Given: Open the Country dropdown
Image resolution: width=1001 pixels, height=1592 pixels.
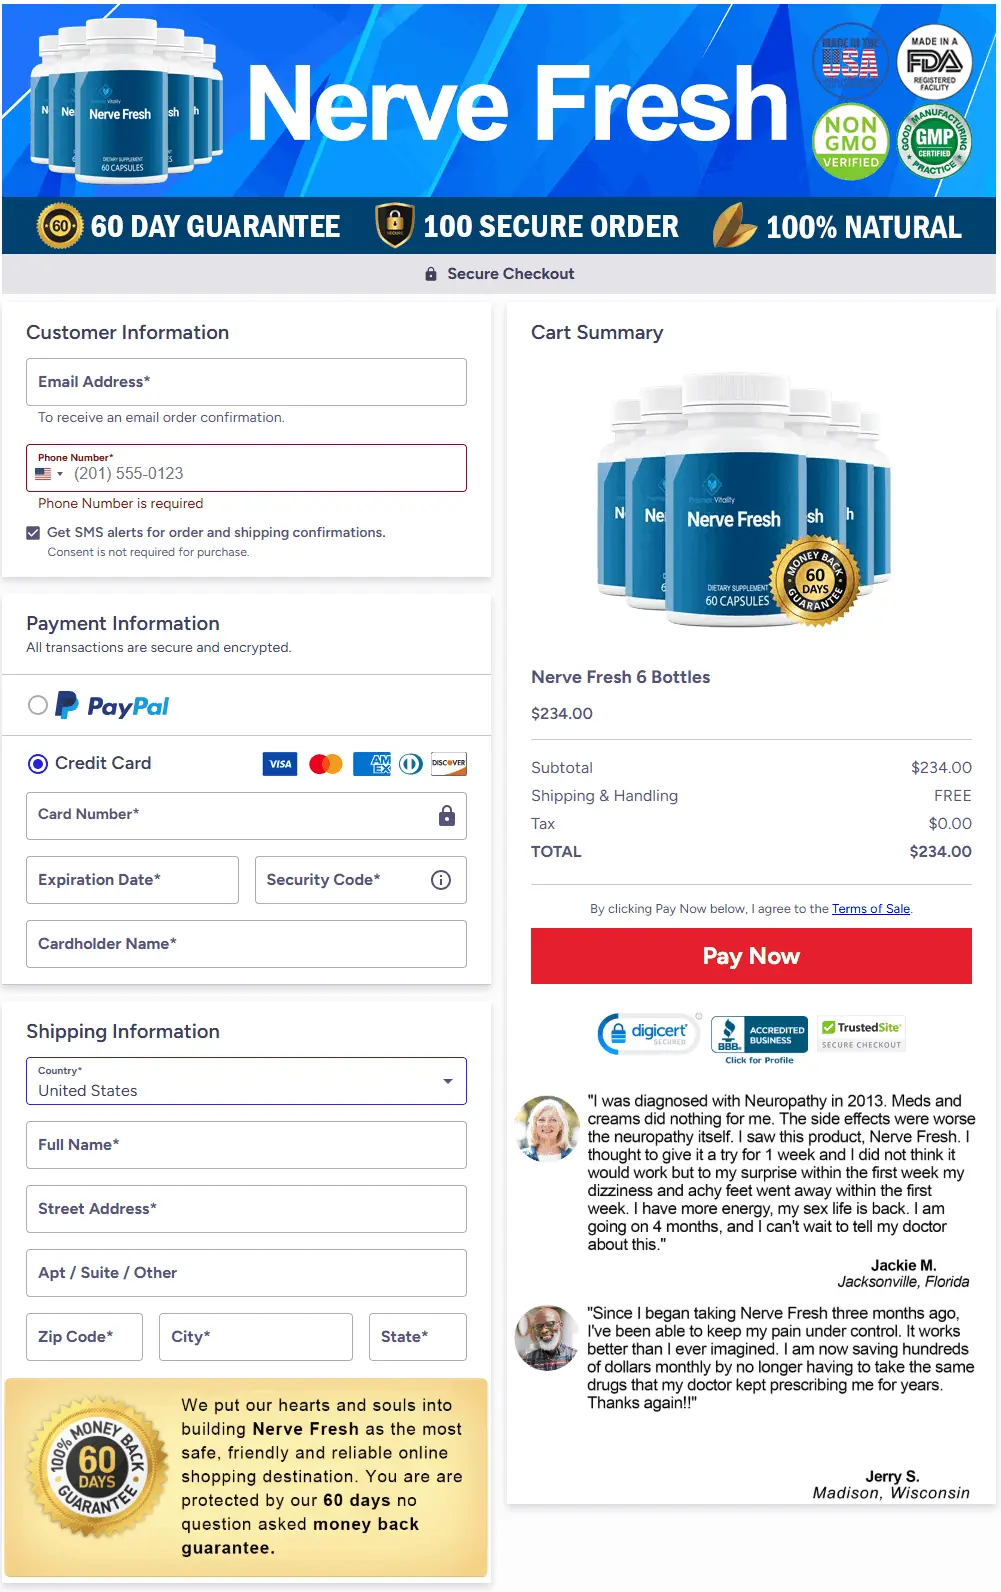Looking at the screenshot, I should [246, 1081].
